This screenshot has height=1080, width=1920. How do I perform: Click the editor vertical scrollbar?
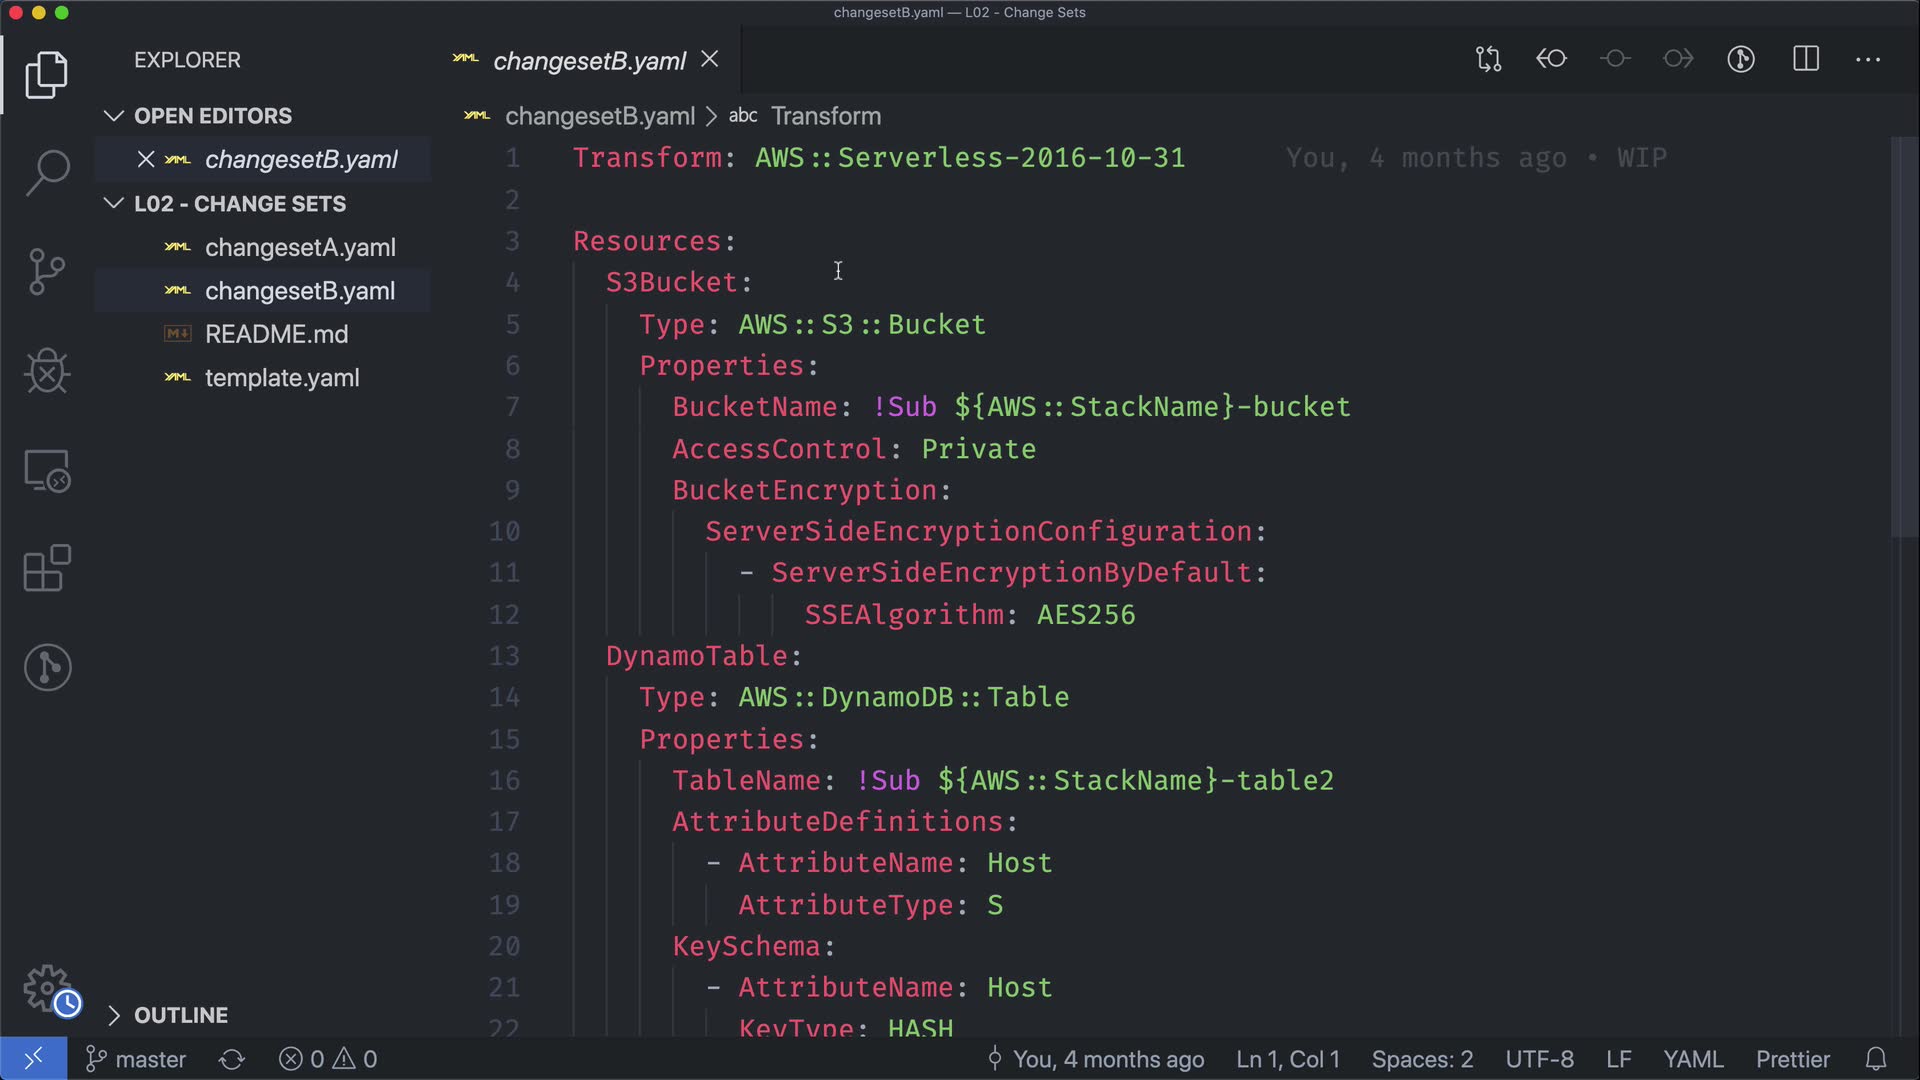coord(1903,340)
